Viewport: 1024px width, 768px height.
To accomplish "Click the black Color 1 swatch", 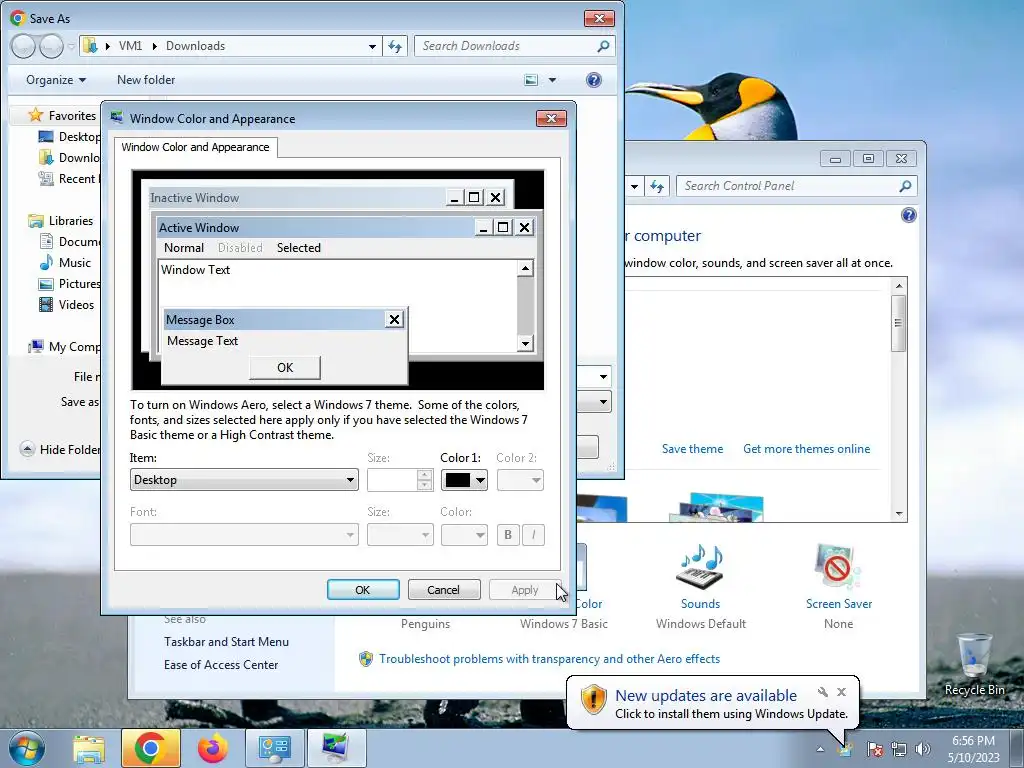I will [x=457, y=480].
